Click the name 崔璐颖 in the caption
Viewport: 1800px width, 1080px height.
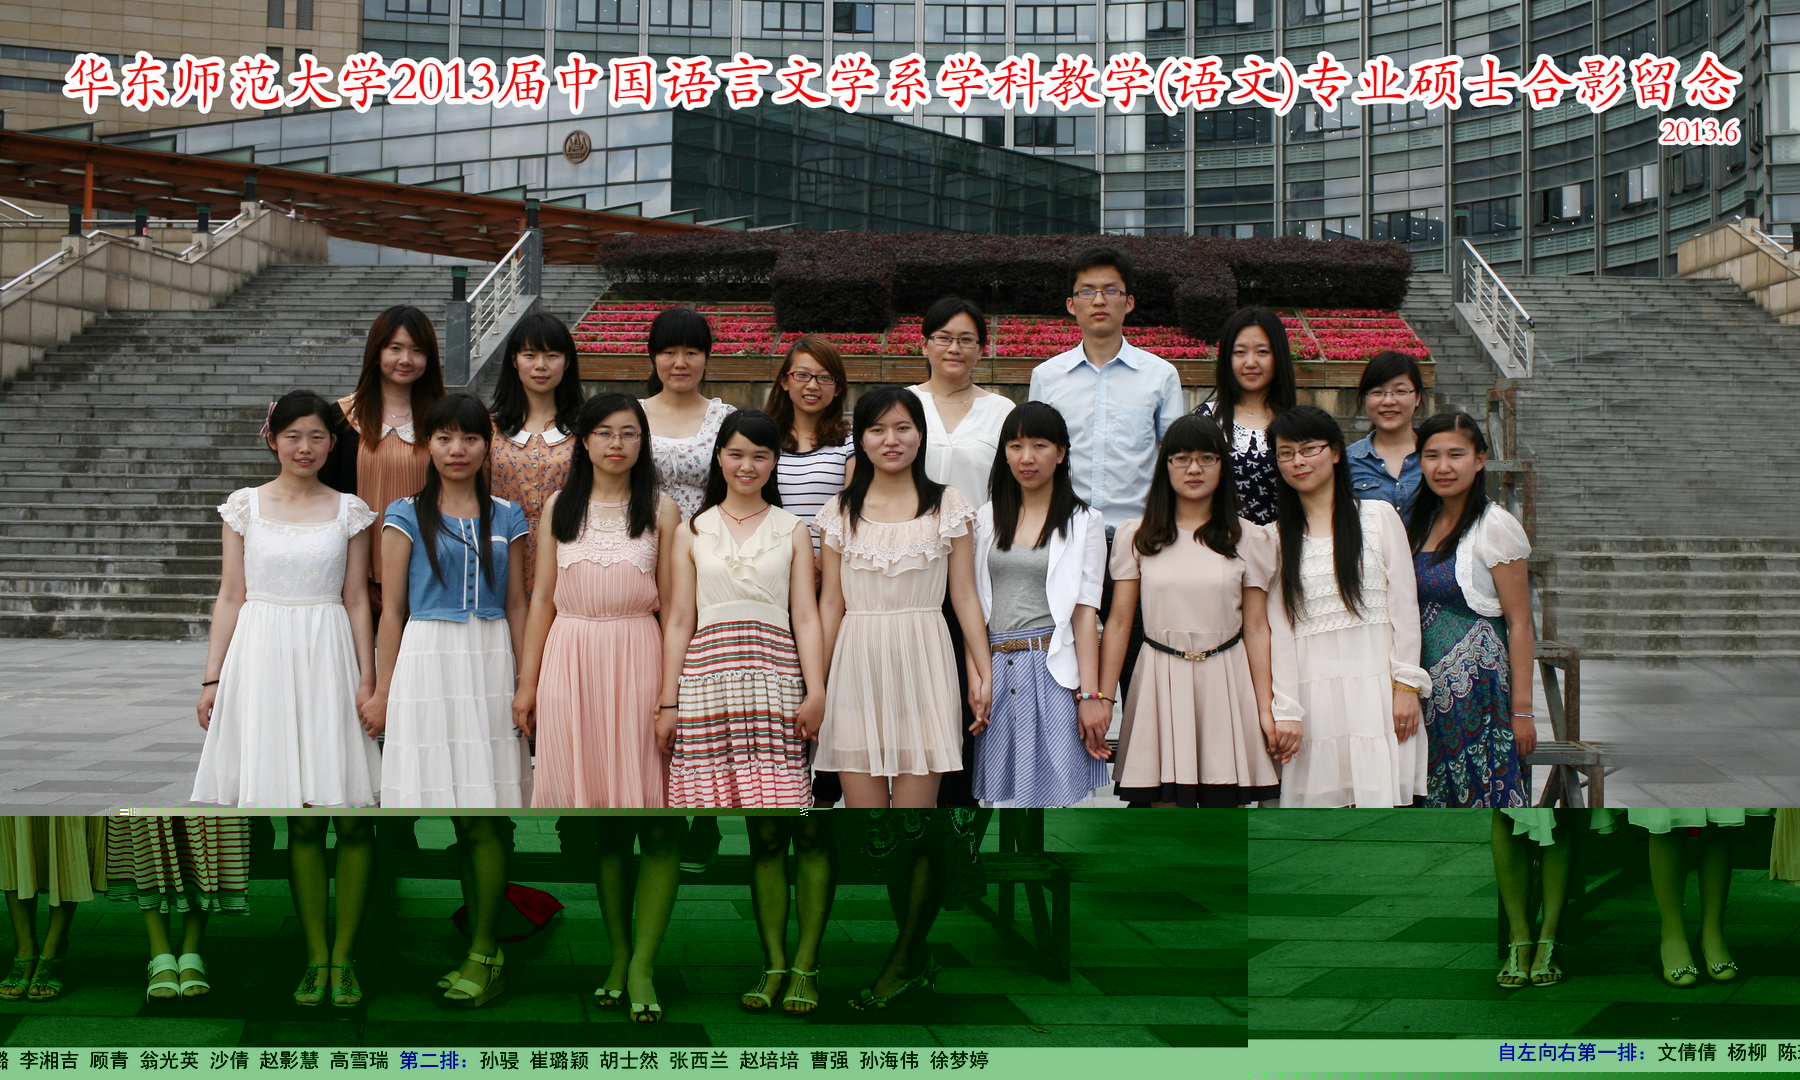point(559,1061)
